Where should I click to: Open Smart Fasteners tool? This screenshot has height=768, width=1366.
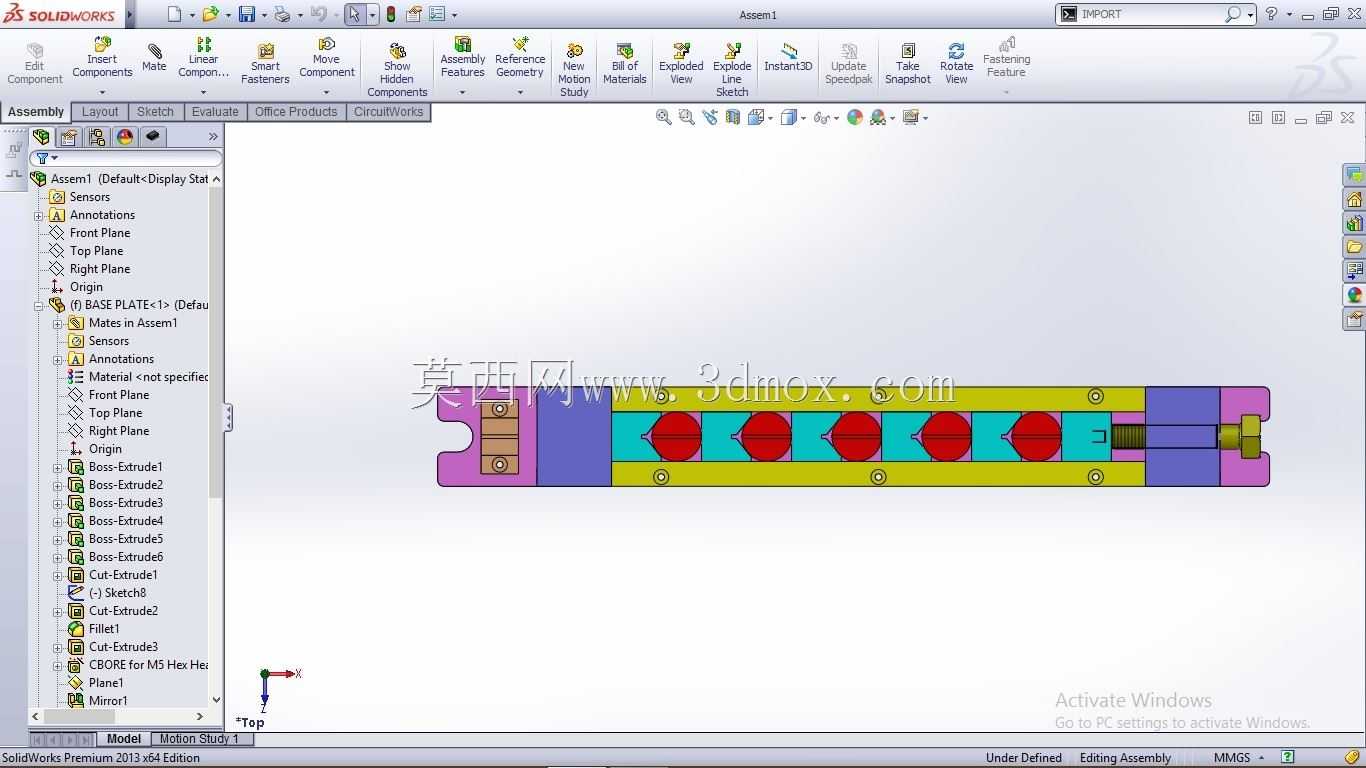click(x=265, y=63)
